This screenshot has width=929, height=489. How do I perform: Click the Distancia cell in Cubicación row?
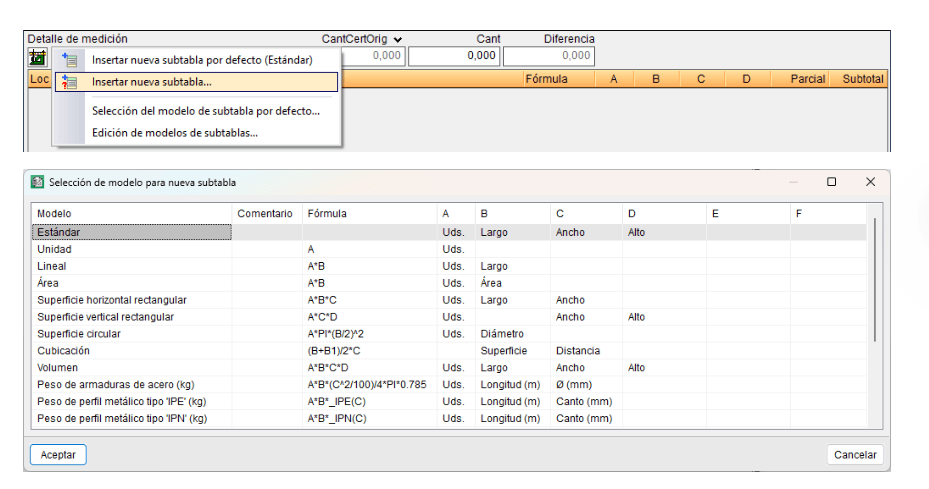coord(586,351)
